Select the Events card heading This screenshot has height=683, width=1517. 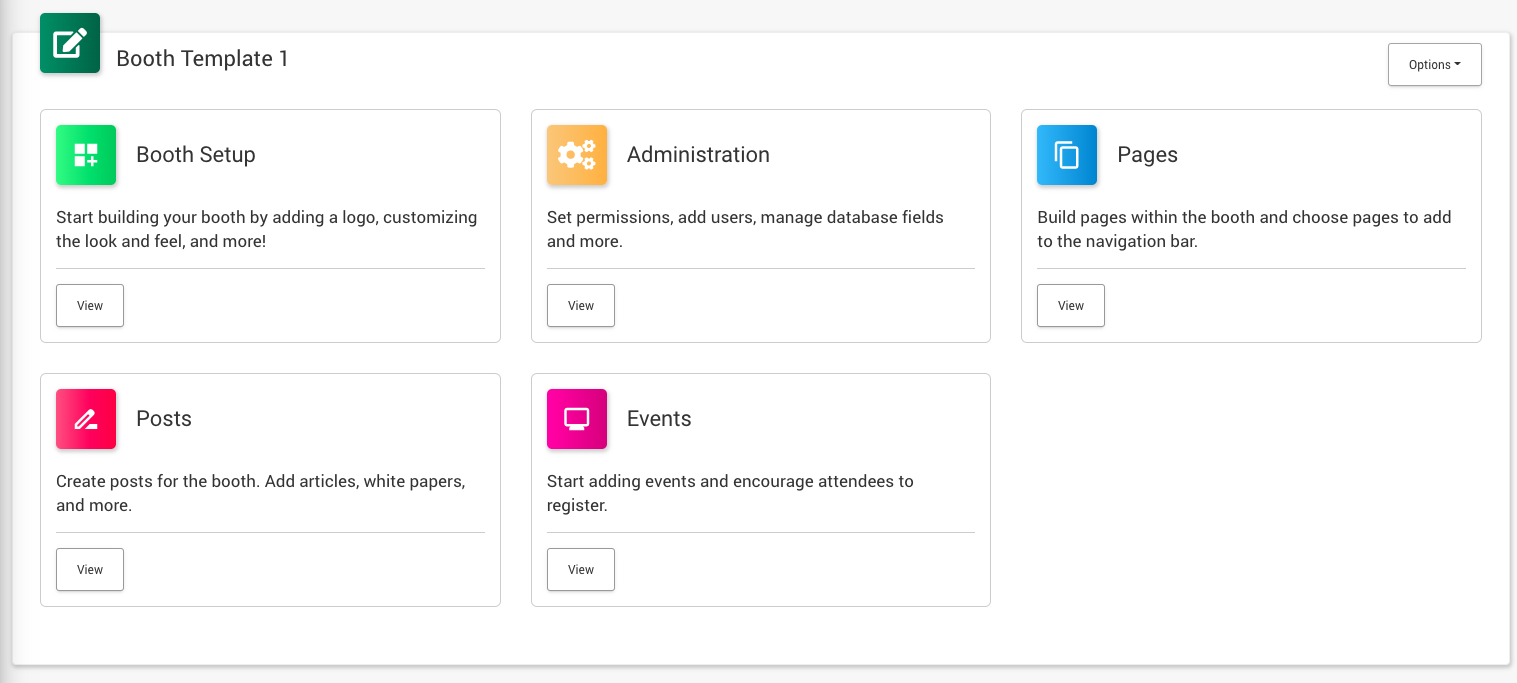(x=659, y=419)
